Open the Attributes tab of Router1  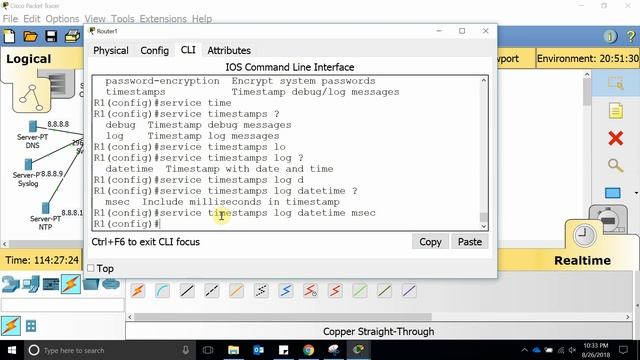click(229, 51)
